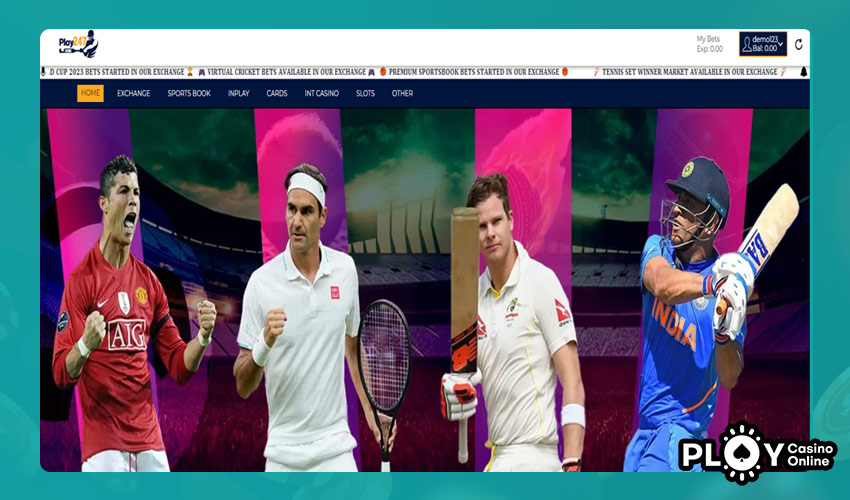Open the INPLAY menu item

coord(239,93)
